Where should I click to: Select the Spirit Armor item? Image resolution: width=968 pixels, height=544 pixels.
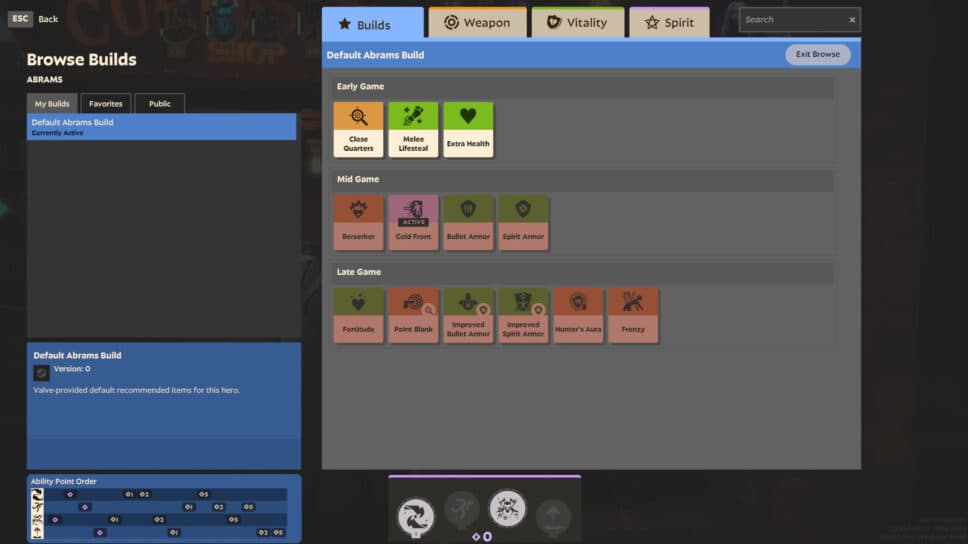point(523,222)
